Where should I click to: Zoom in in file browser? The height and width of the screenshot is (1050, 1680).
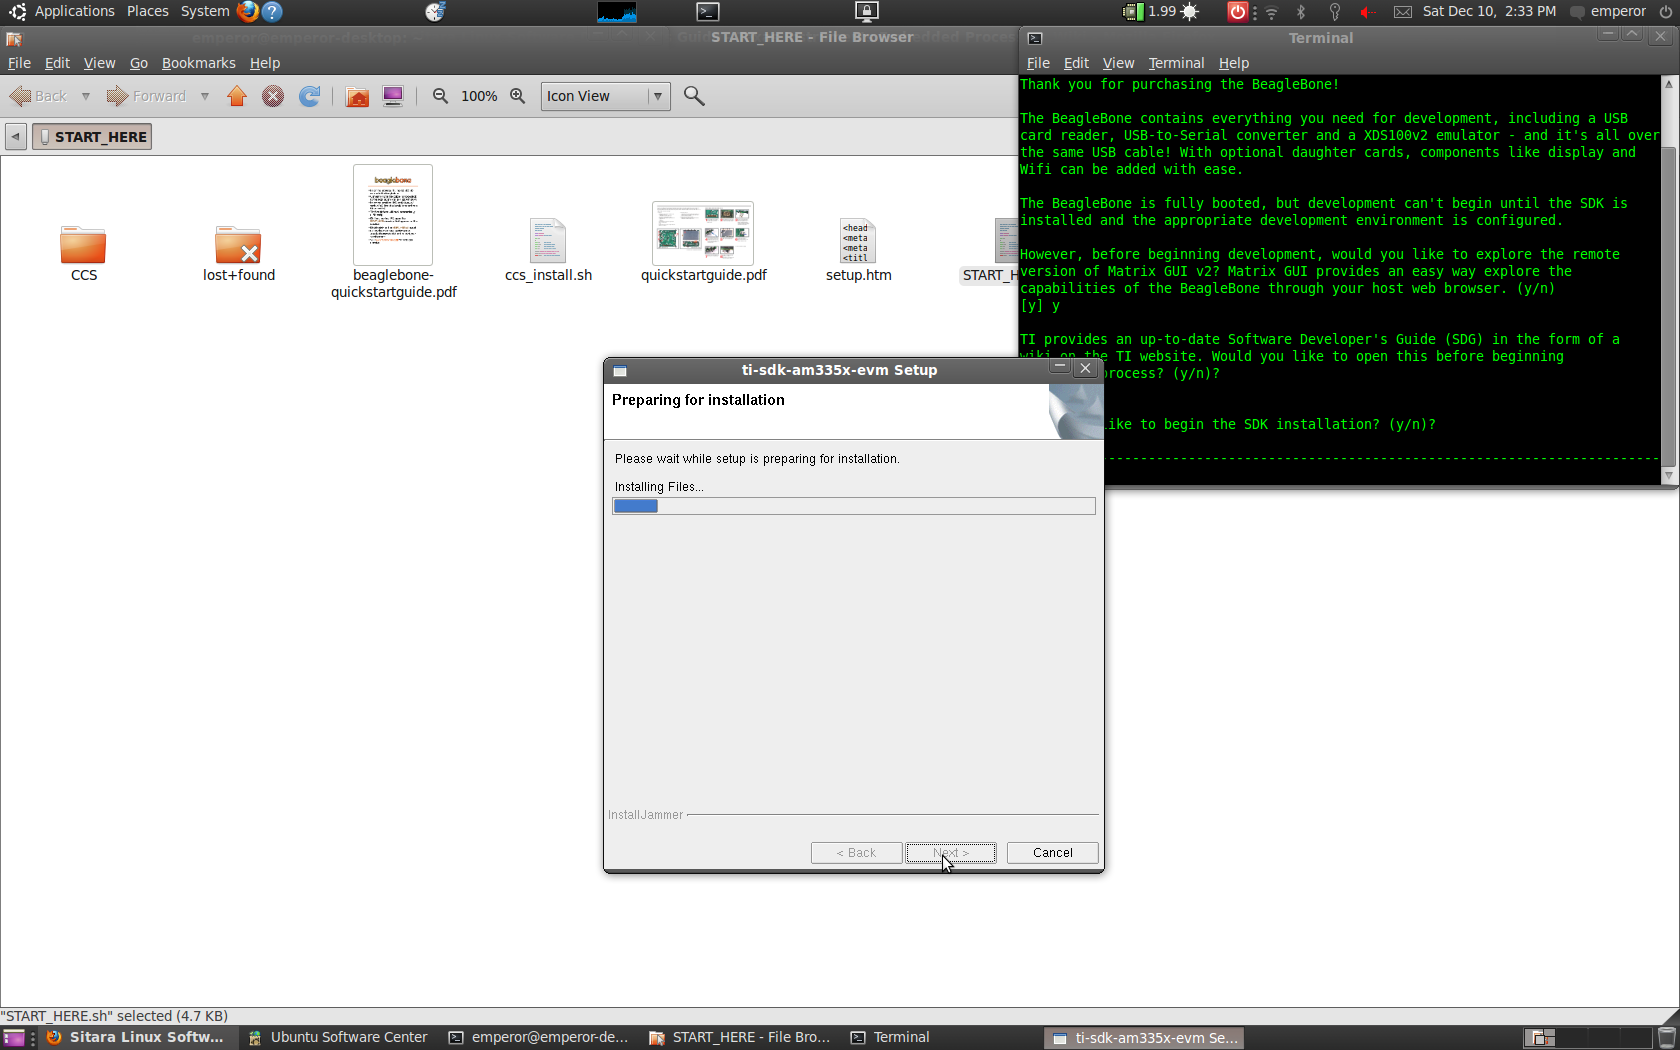point(517,96)
